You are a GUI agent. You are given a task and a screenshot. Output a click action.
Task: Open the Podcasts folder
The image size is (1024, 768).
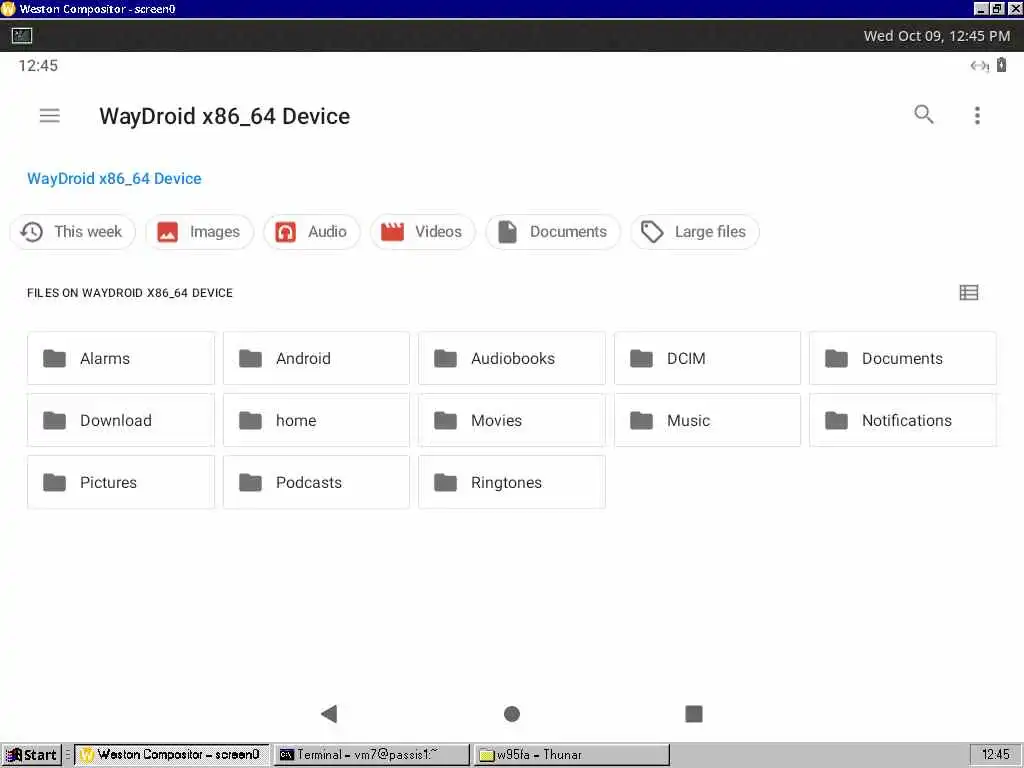pyautogui.click(x=316, y=482)
